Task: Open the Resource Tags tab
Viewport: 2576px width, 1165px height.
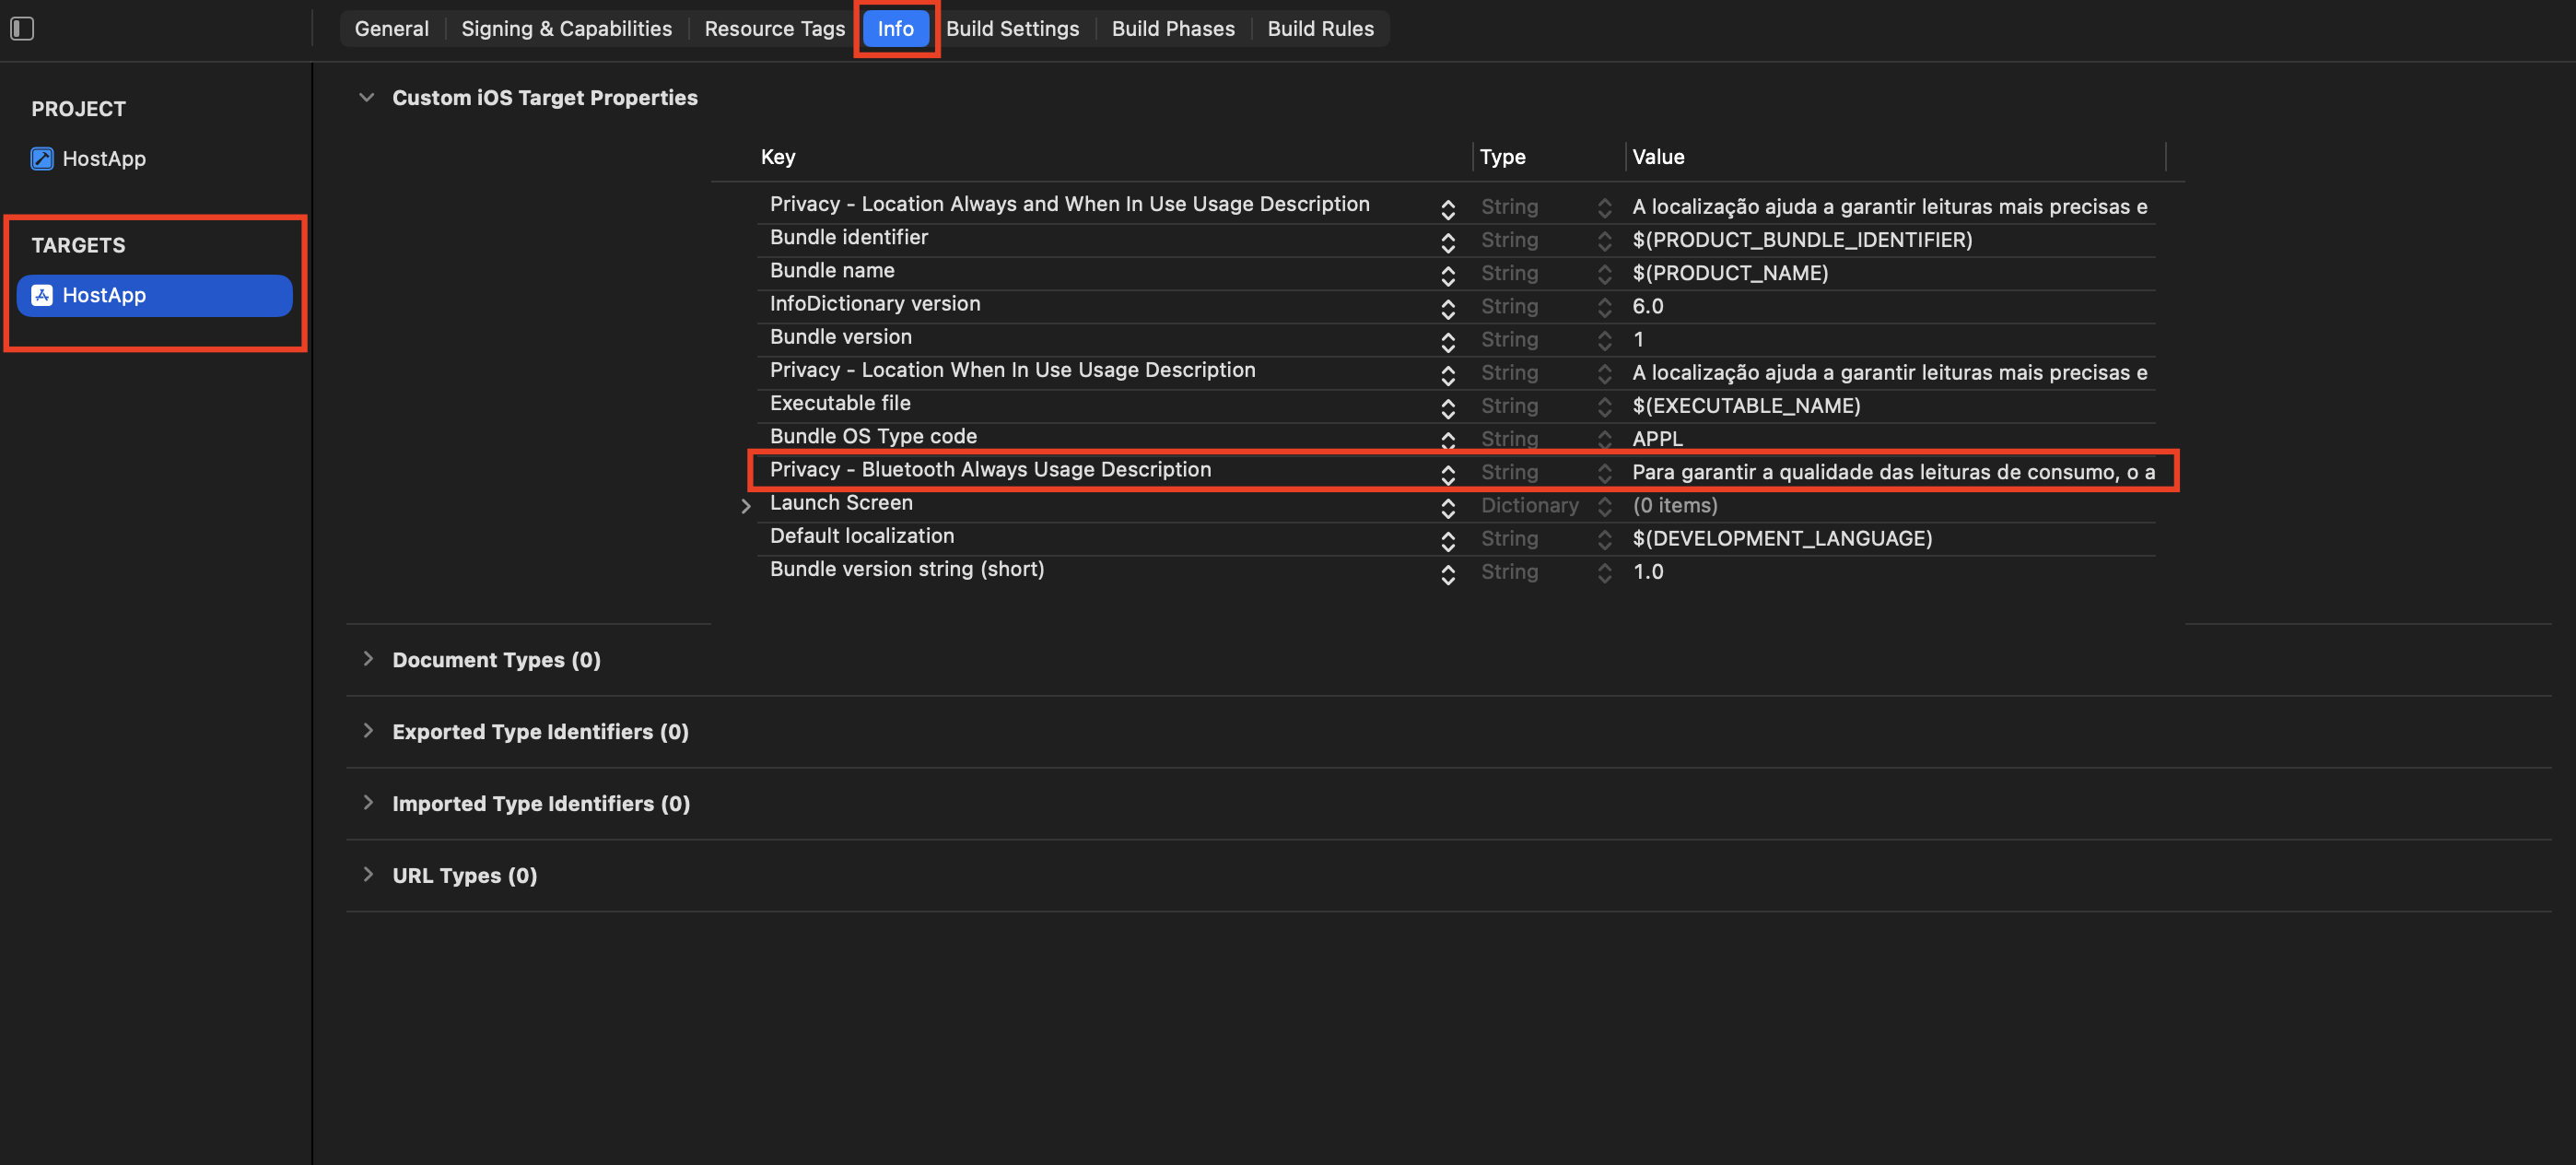Action: pyautogui.click(x=774, y=29)
